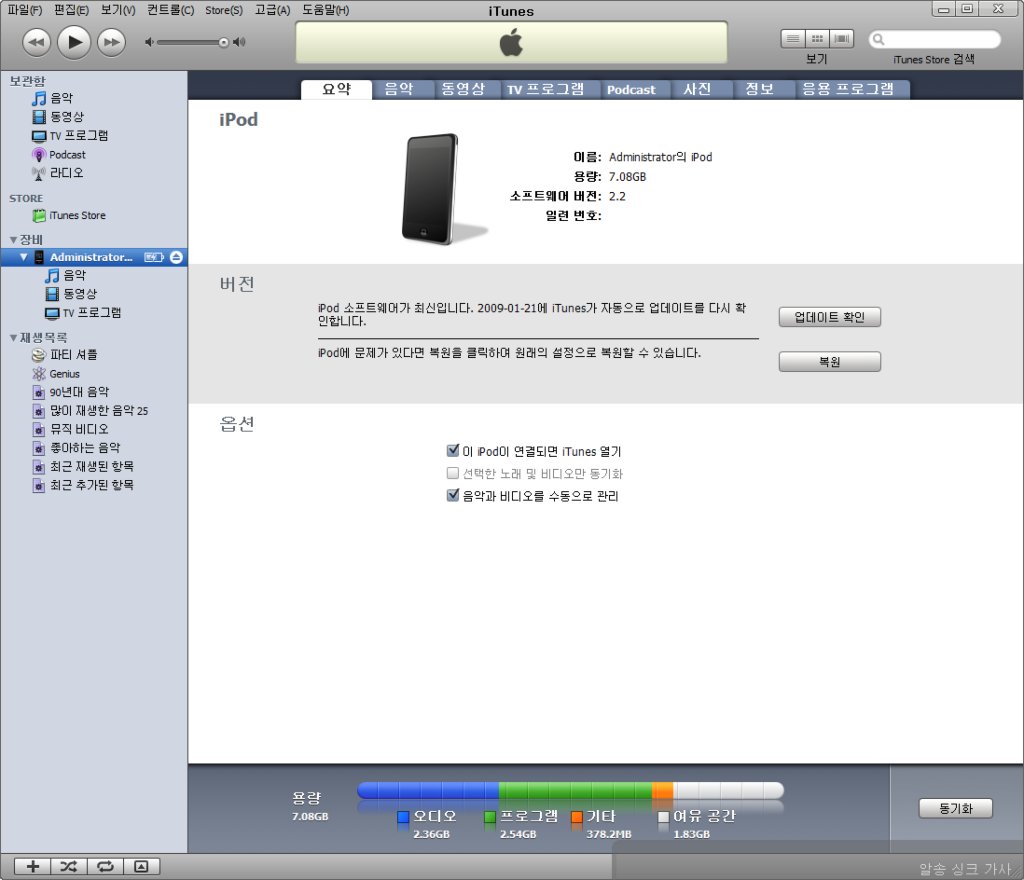
Task: Select the 요약 tab
Action: (336, 89)
